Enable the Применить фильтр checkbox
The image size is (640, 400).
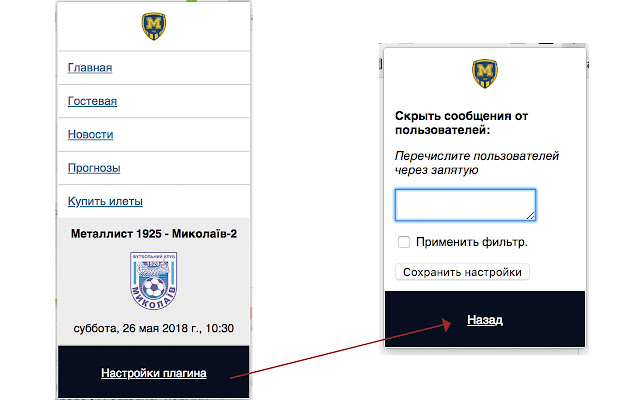click(404, 242)
